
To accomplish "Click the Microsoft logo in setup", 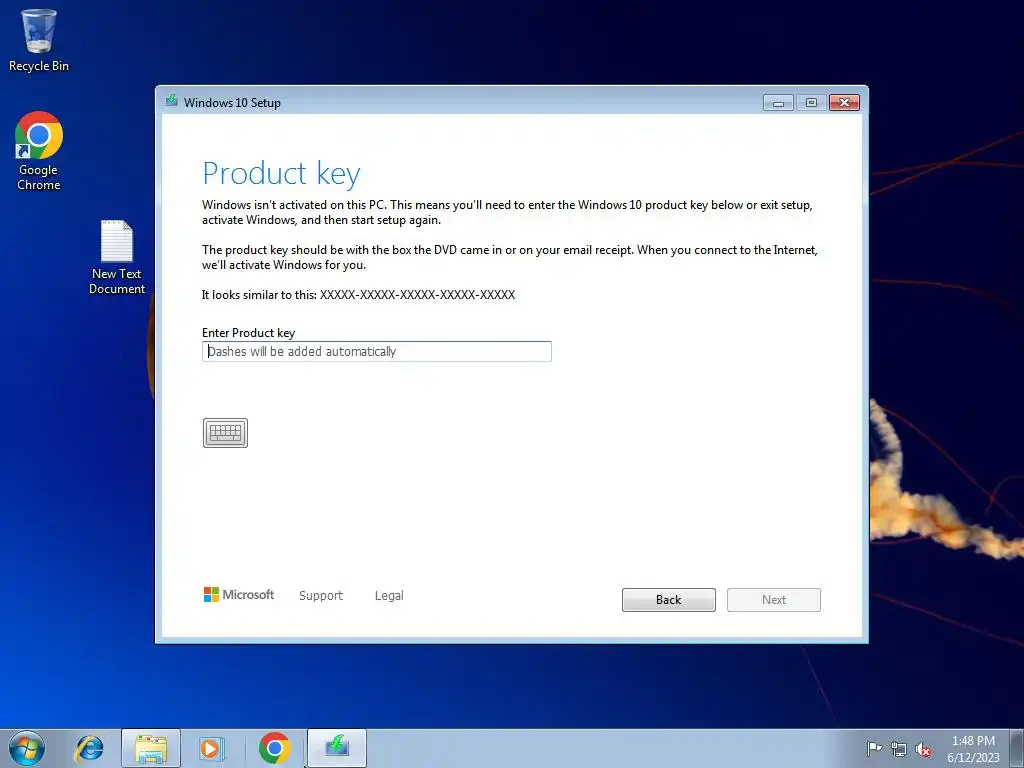I will [239, 594].
